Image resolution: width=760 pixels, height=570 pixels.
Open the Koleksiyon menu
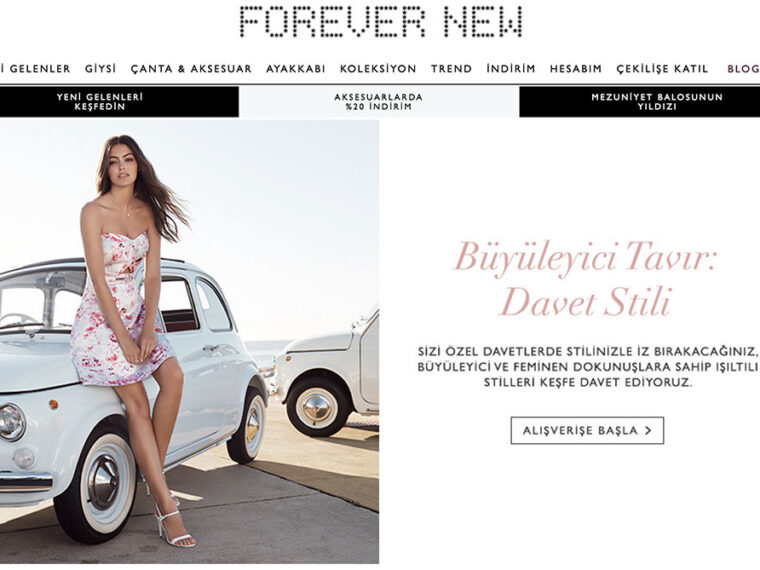tap(378, 68)
